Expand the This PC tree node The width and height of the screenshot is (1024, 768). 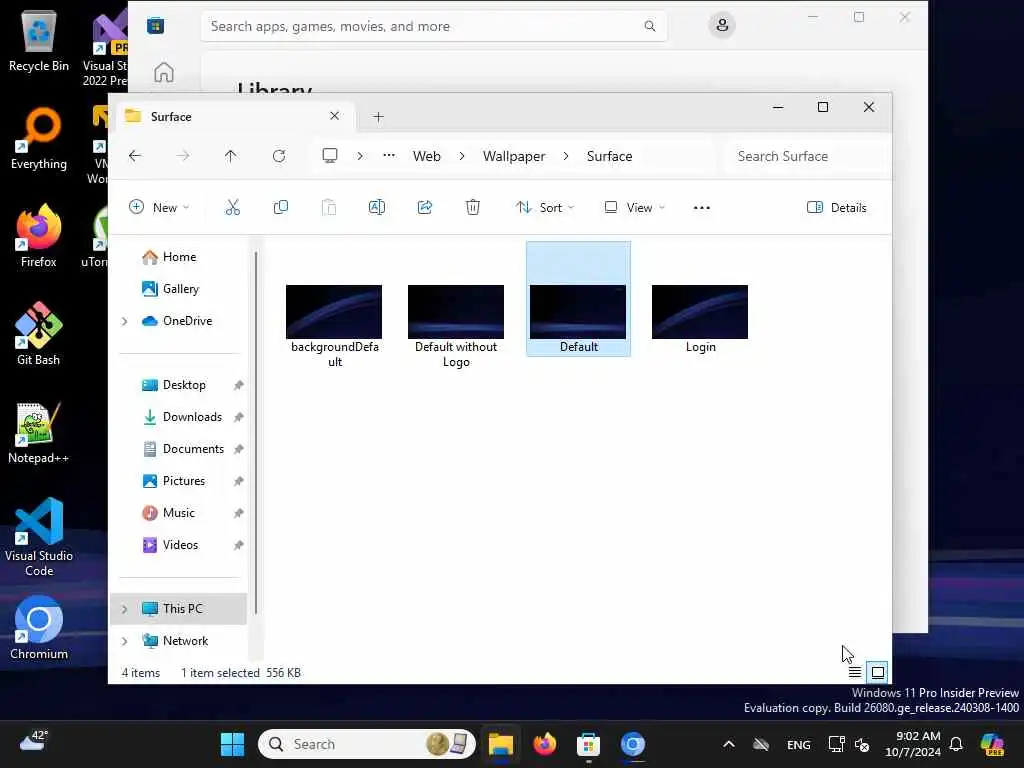coord(125,609)
